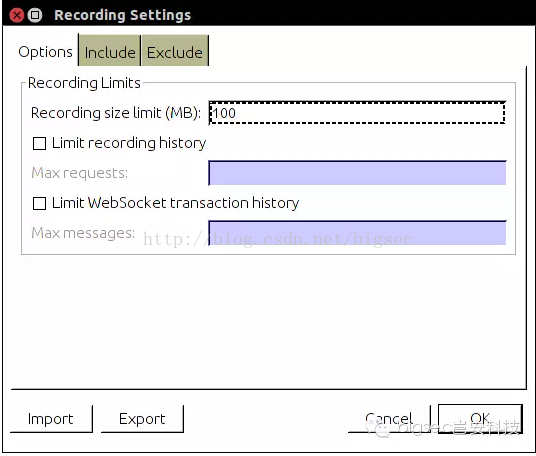Focus the Recording size limit input field
This screenshot has height=456, width=536.
pos(357,113)
